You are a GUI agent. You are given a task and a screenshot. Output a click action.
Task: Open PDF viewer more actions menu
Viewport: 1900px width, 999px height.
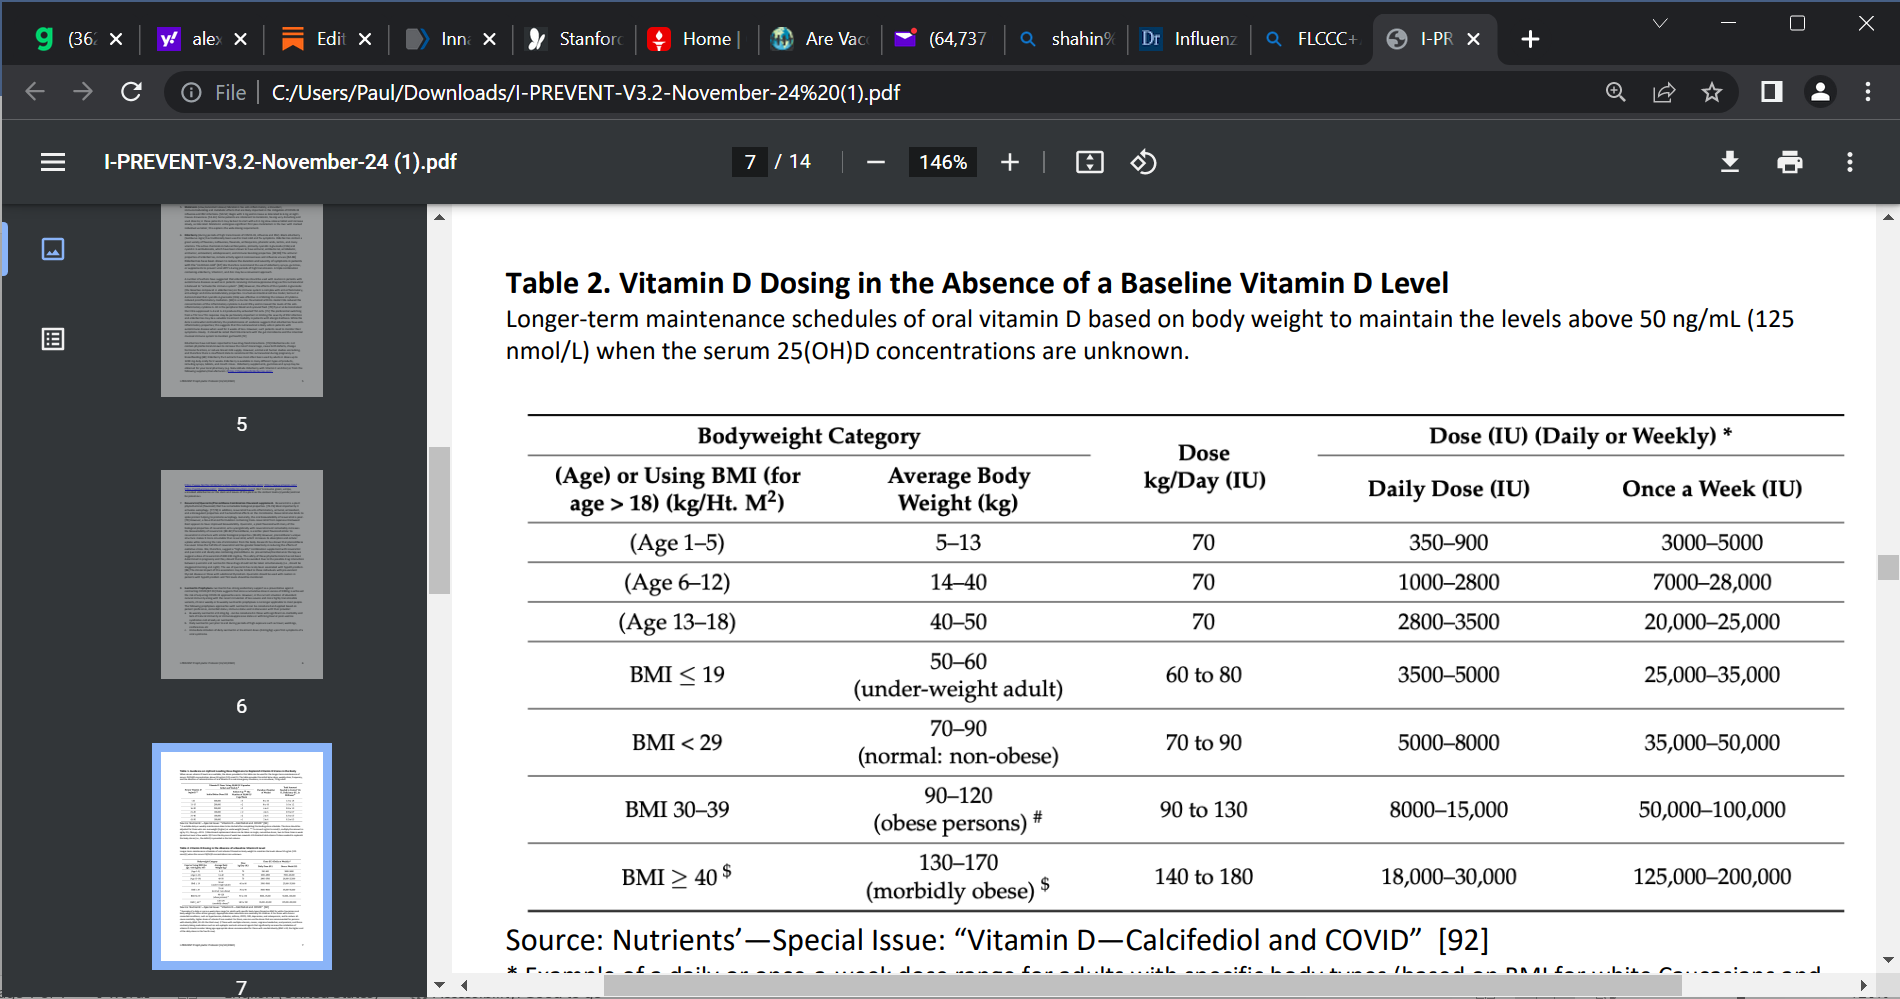tap(1850, 162)
